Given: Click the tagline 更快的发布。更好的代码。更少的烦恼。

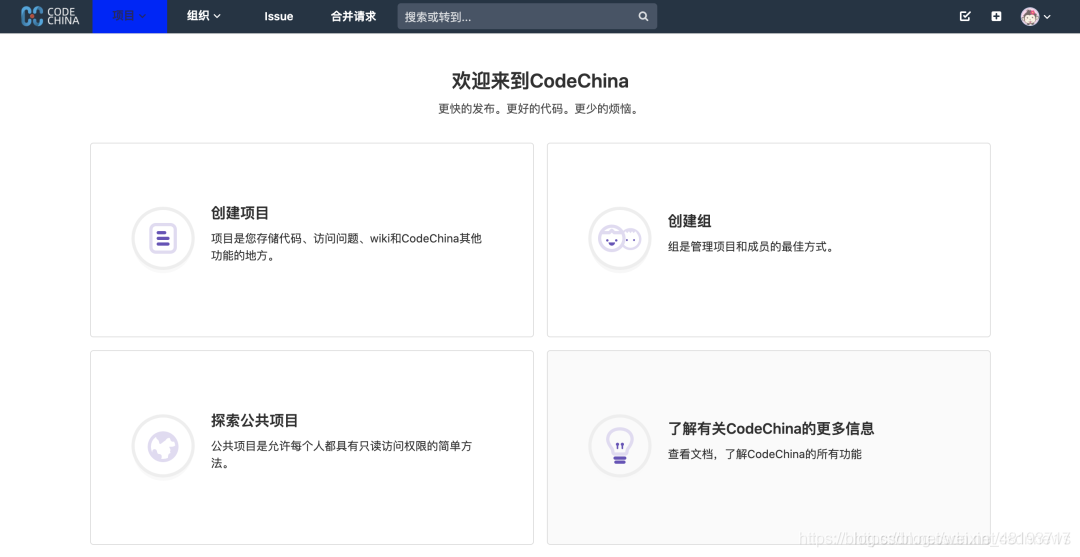Looking at the screenshot, I should tap(540, 109).
